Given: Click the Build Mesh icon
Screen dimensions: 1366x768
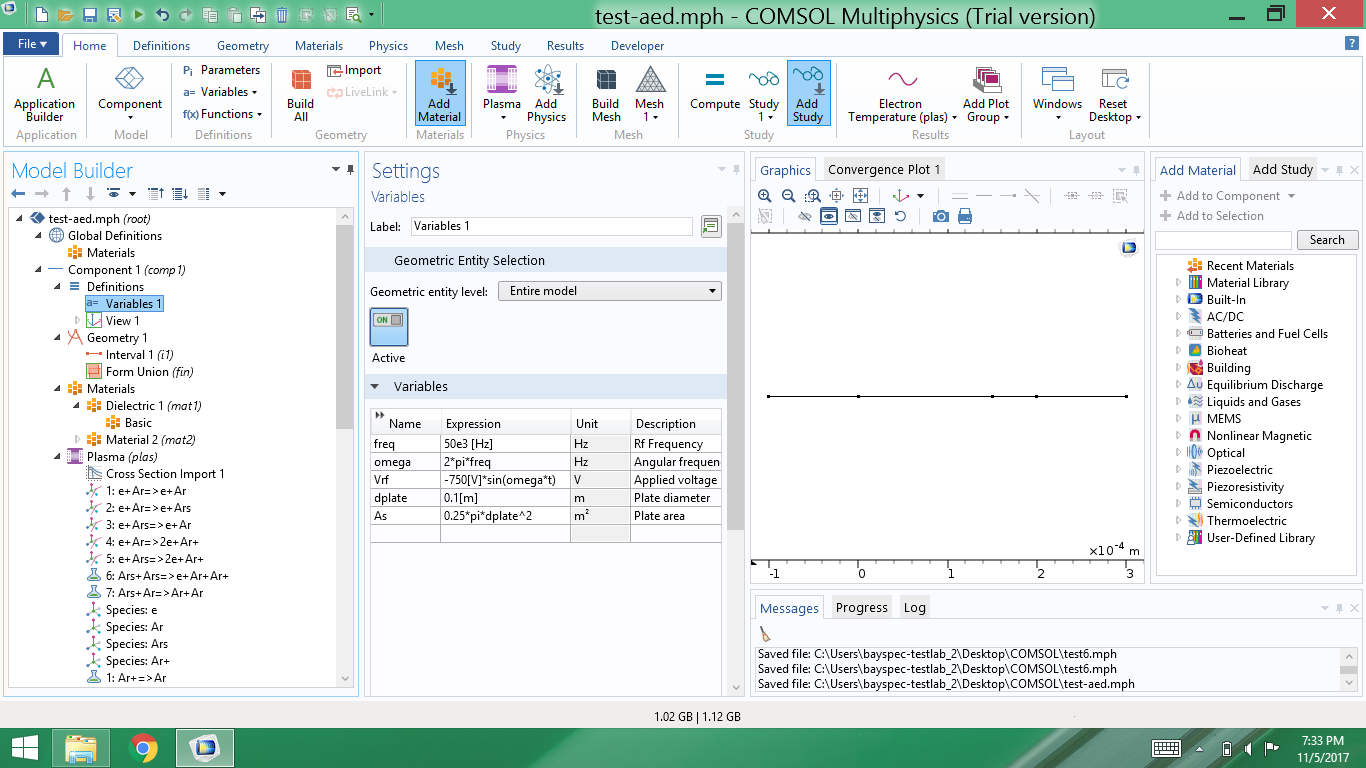Looking at the screenshot, I should tap(606, 95).
